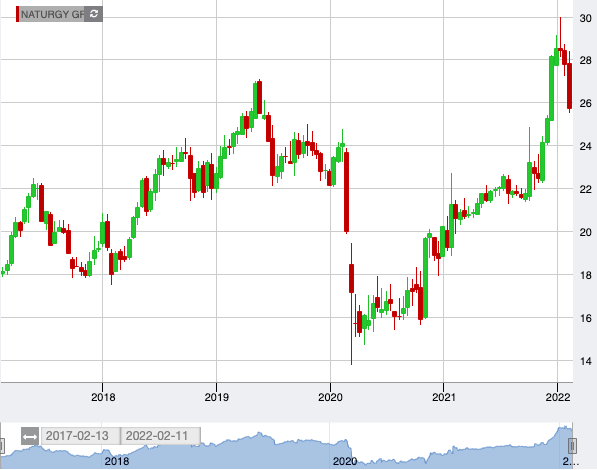Click the 2020 x-axis label on main chart

click(x=330, y=397)
